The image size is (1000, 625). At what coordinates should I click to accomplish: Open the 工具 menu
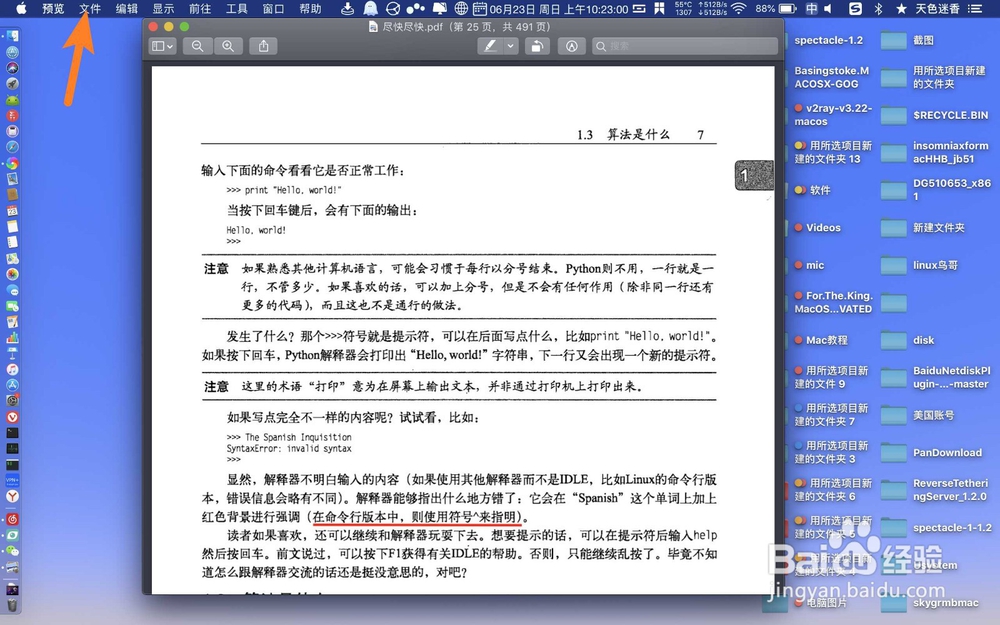(237, 8)
